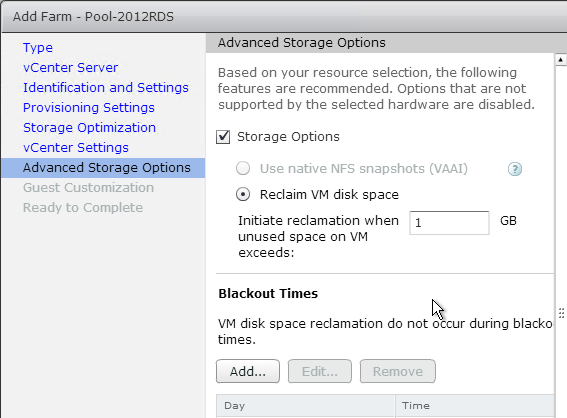Screen dimensions: 567x418
Task: Click Ready to Complete step
Action: [83, 208]
